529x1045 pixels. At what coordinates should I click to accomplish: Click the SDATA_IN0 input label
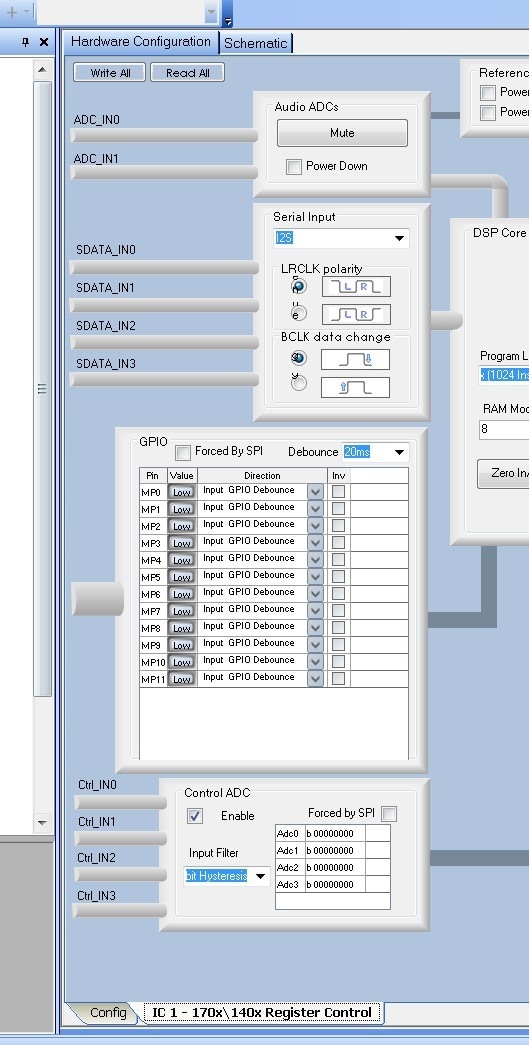(106, 250)
